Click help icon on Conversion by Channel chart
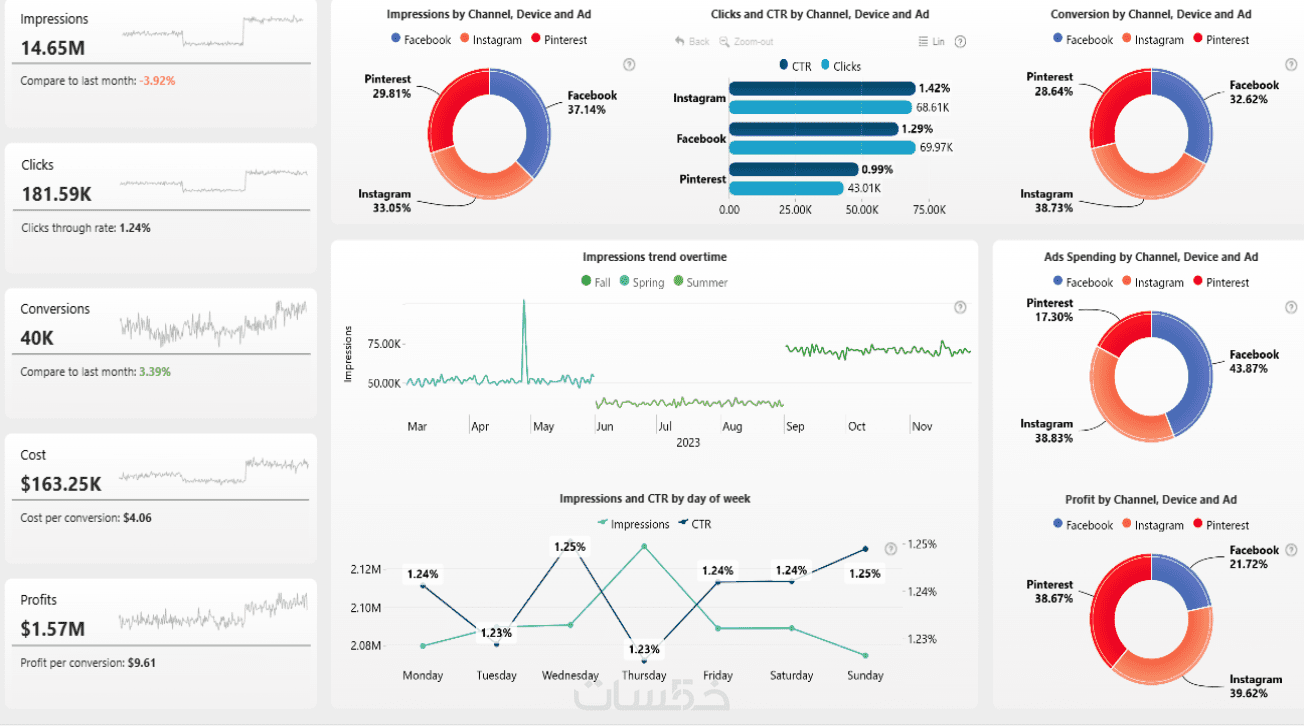The width and height of the screenshot is (1304, 726). pyautogui.click(x=1291, y=64)
